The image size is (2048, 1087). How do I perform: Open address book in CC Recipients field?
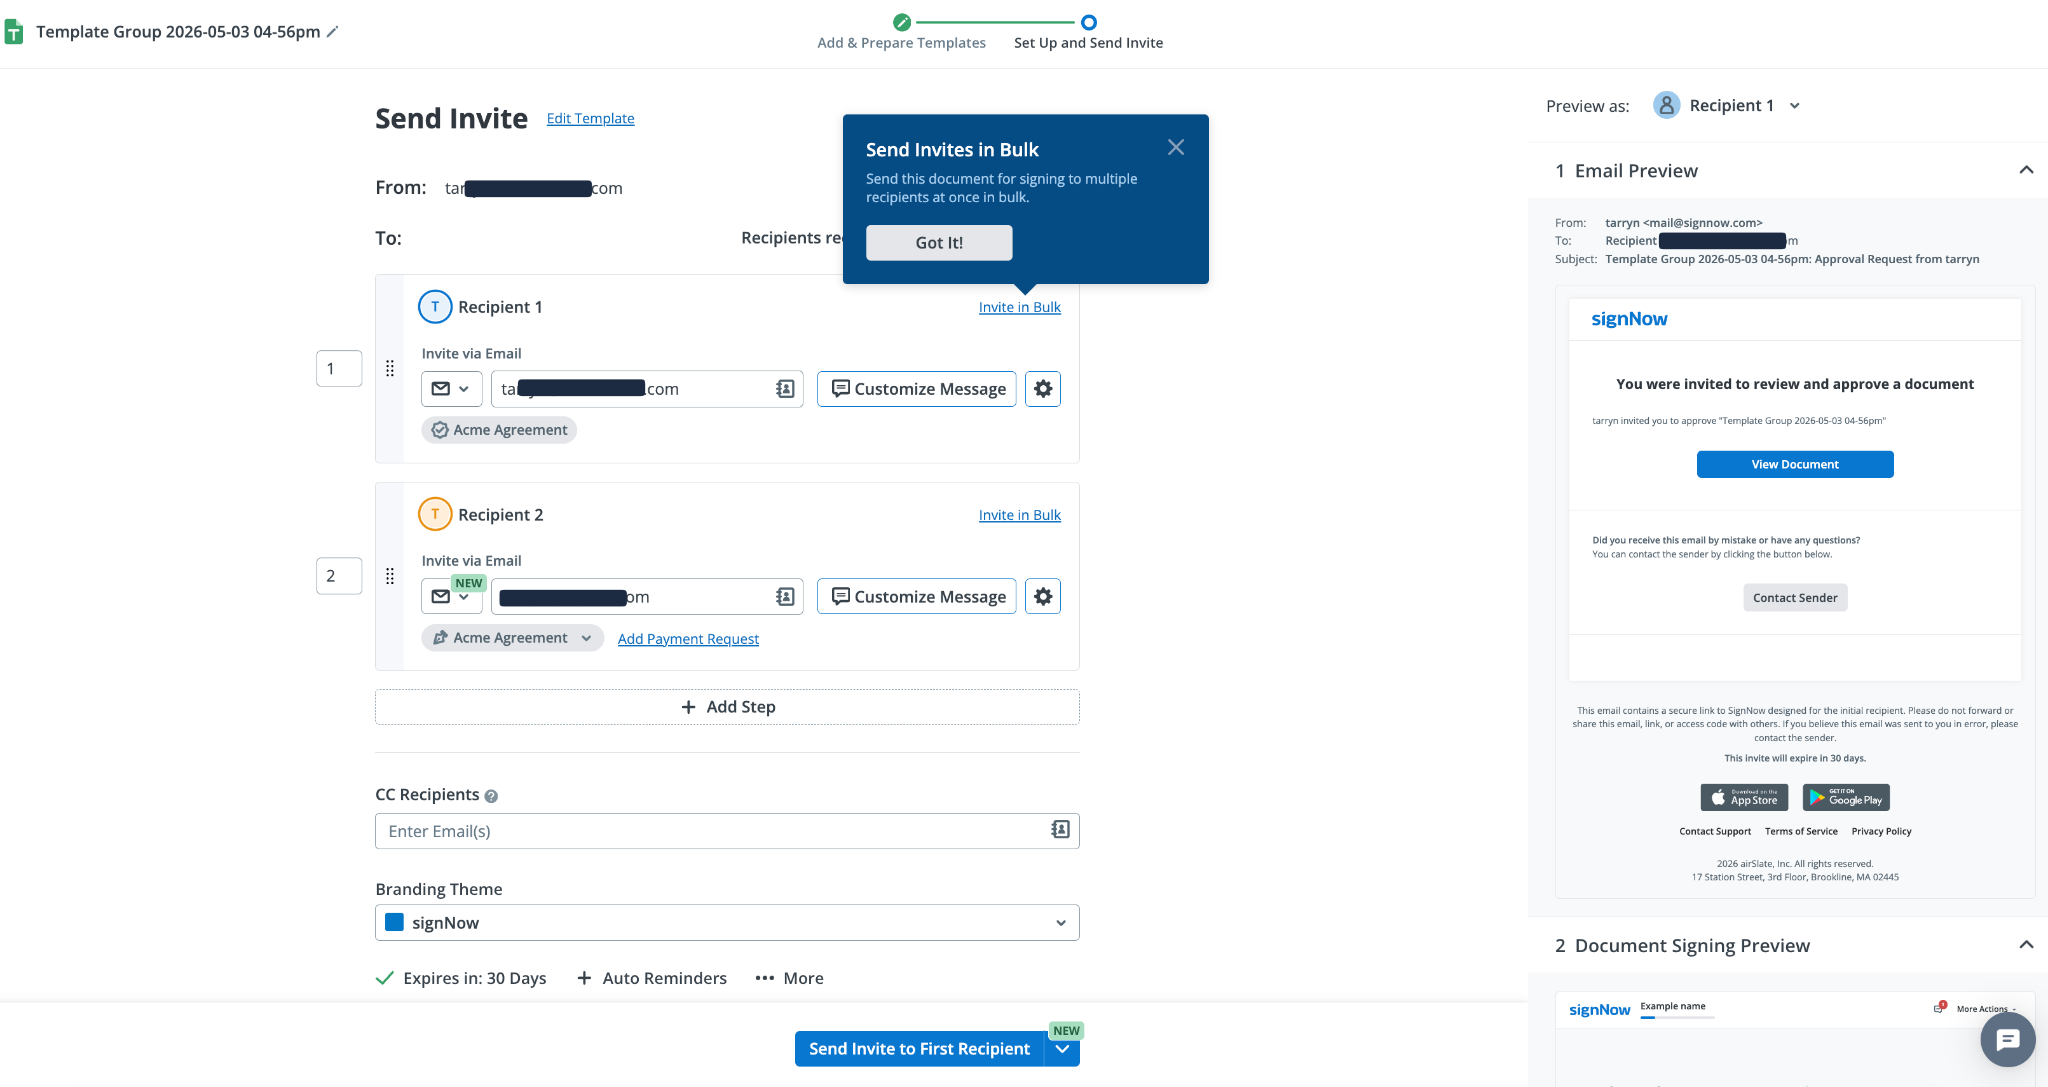click(x=1060, y=830)
